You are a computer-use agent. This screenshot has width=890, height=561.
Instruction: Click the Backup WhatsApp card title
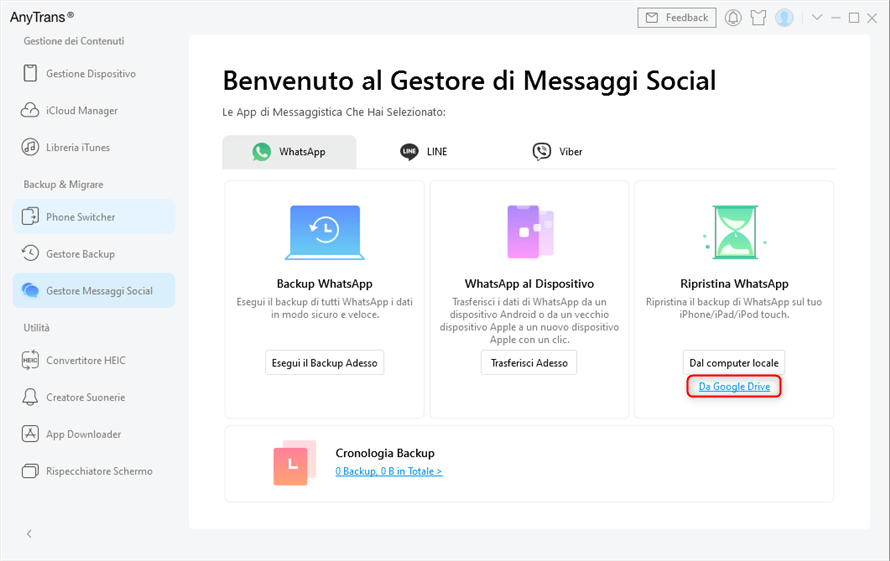(x=325, y=283)
